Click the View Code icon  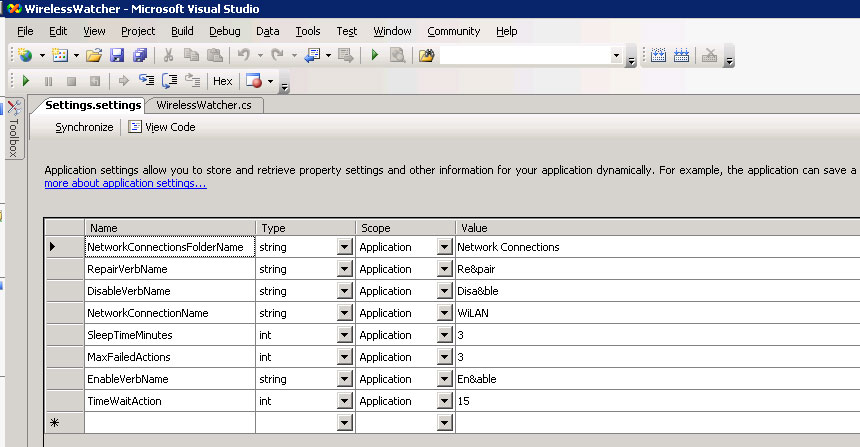135,127
